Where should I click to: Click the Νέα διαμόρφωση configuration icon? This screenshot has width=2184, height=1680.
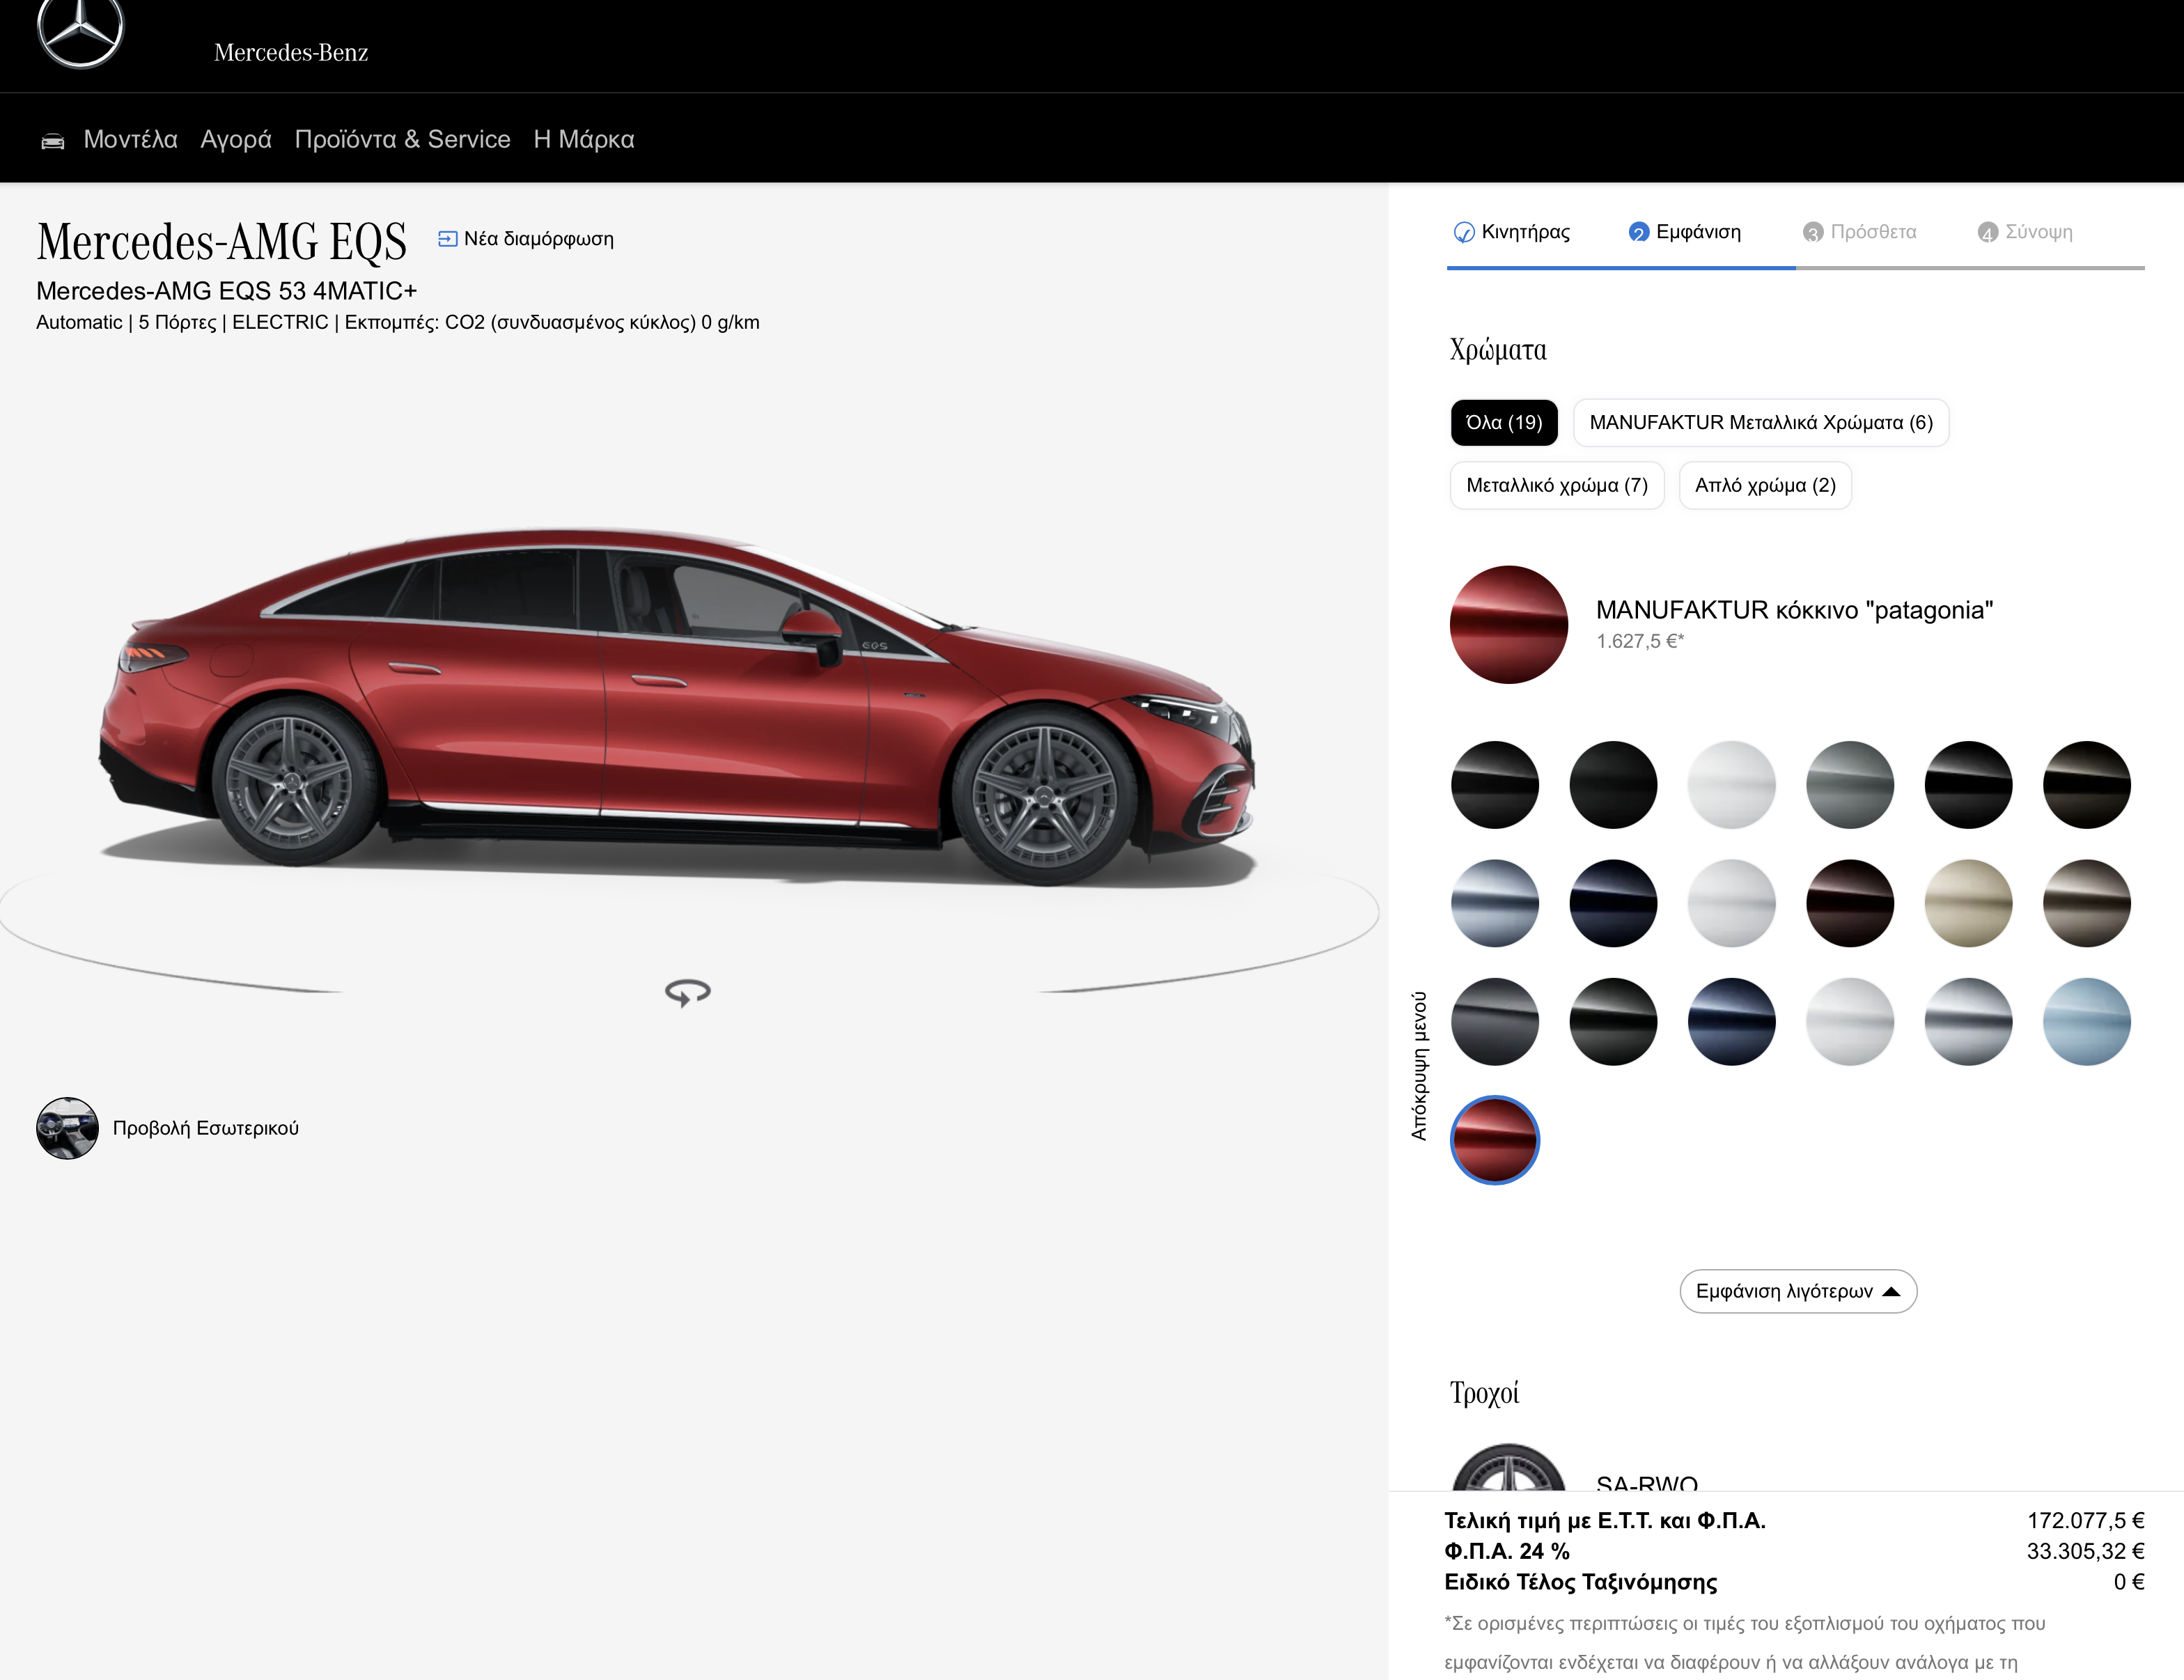[x=447, y=239]
